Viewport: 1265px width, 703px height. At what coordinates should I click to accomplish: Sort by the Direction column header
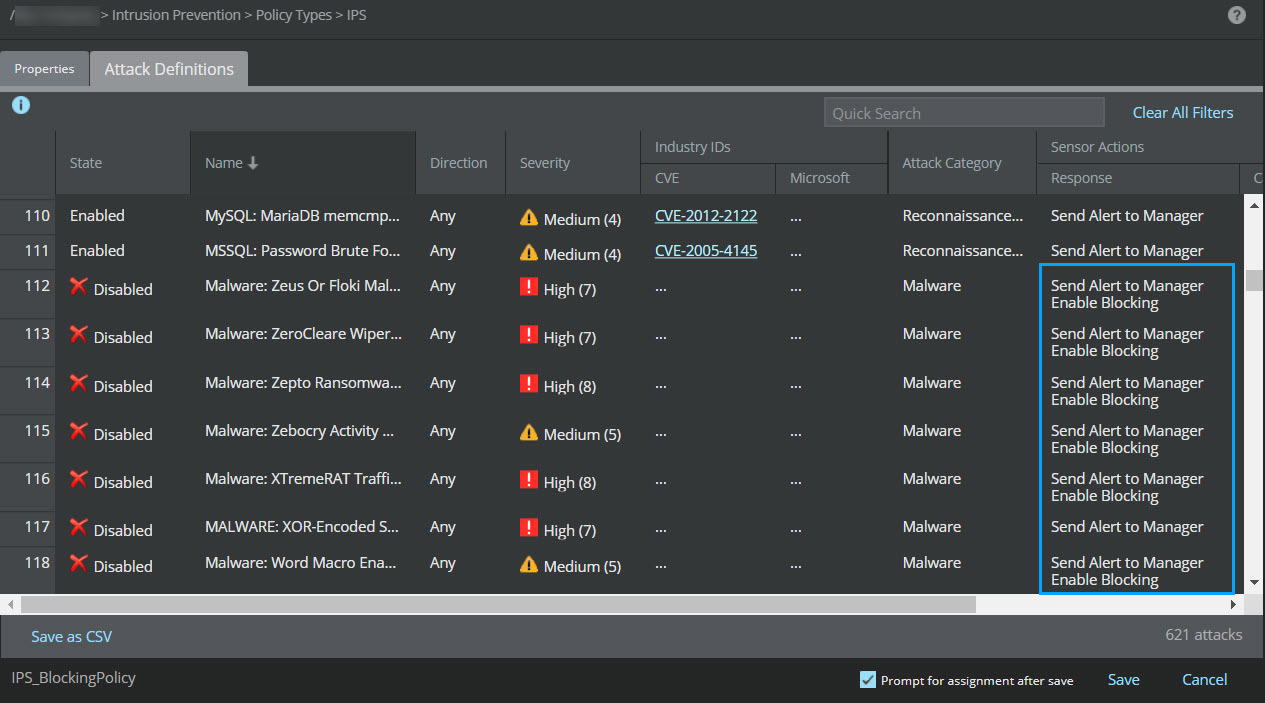pos(459,163)
